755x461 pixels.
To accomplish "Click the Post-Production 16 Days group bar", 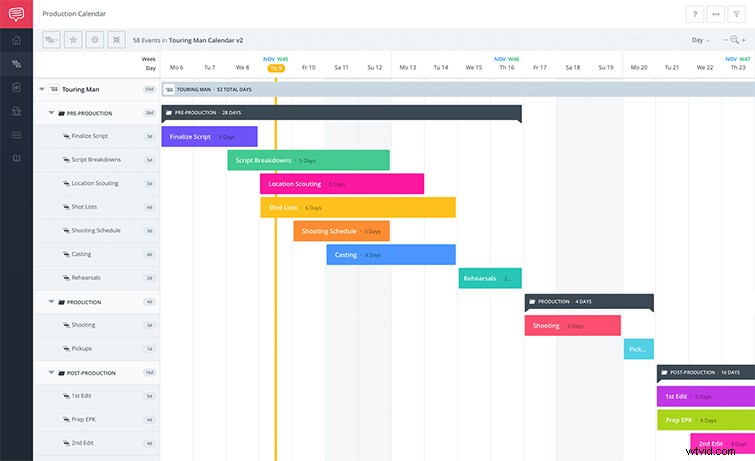I will pyautogui.click(x=706, y=372).
